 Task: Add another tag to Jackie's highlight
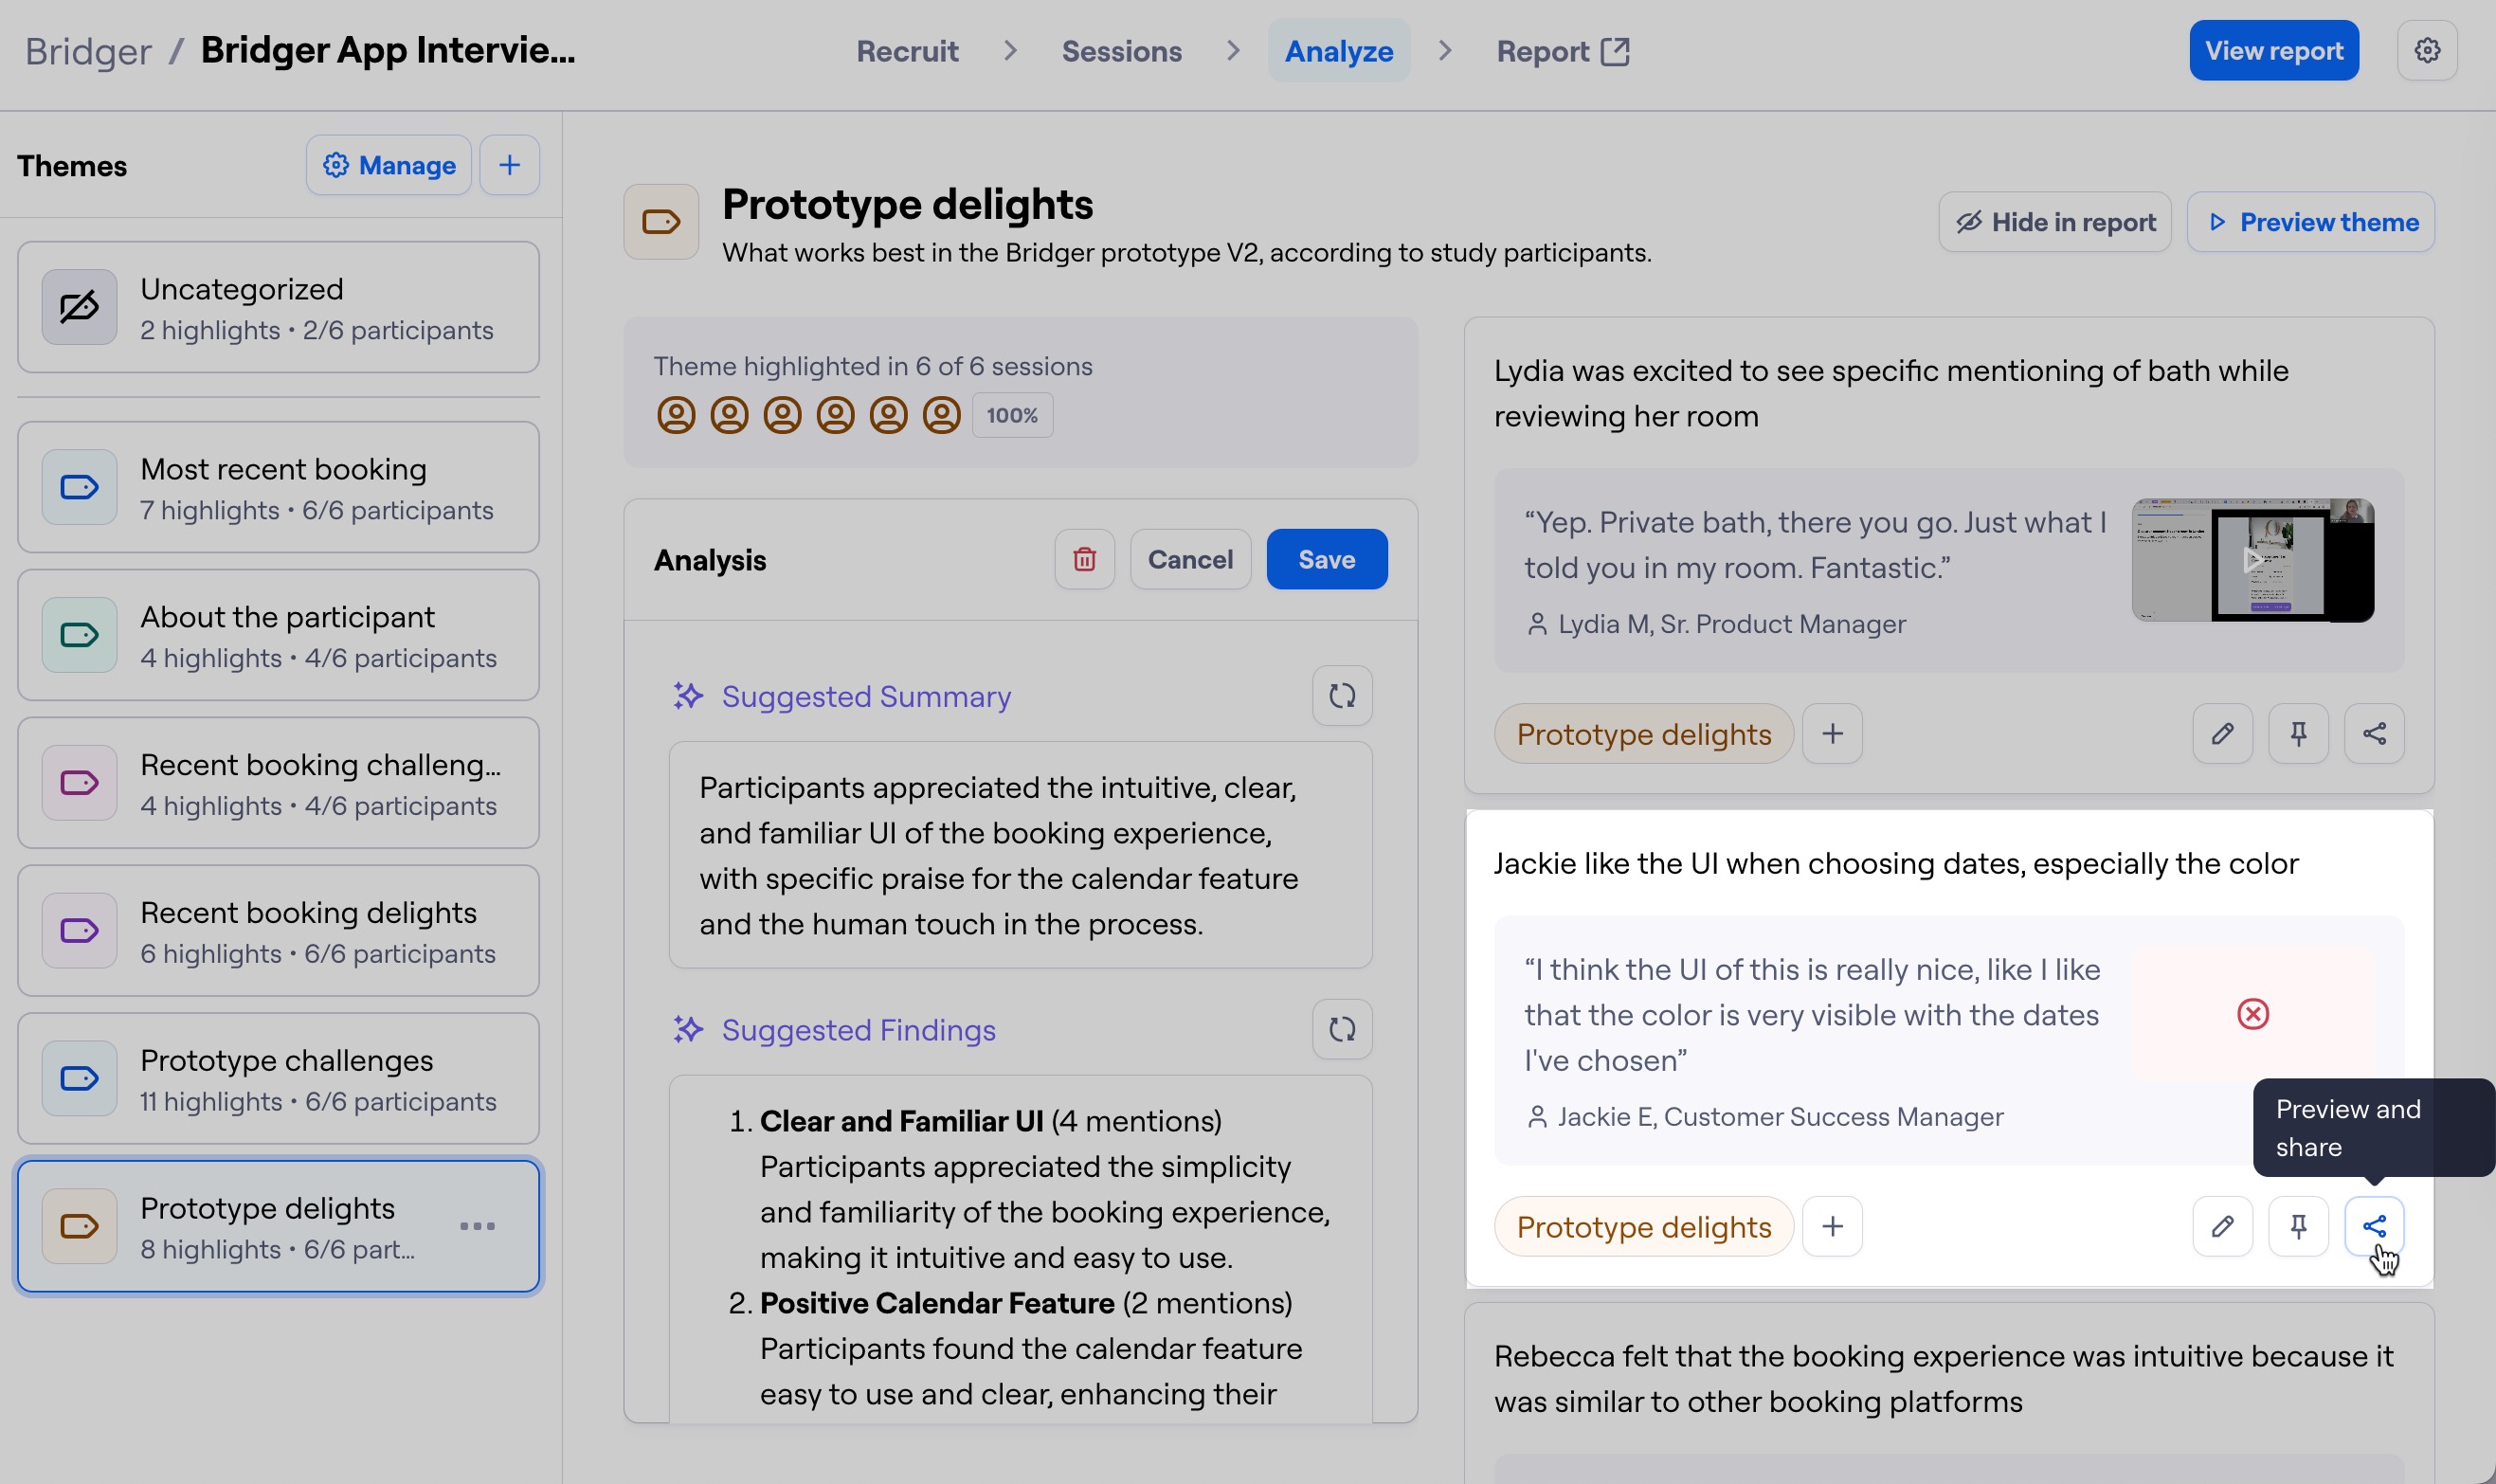click(x=1832, y=1226)
